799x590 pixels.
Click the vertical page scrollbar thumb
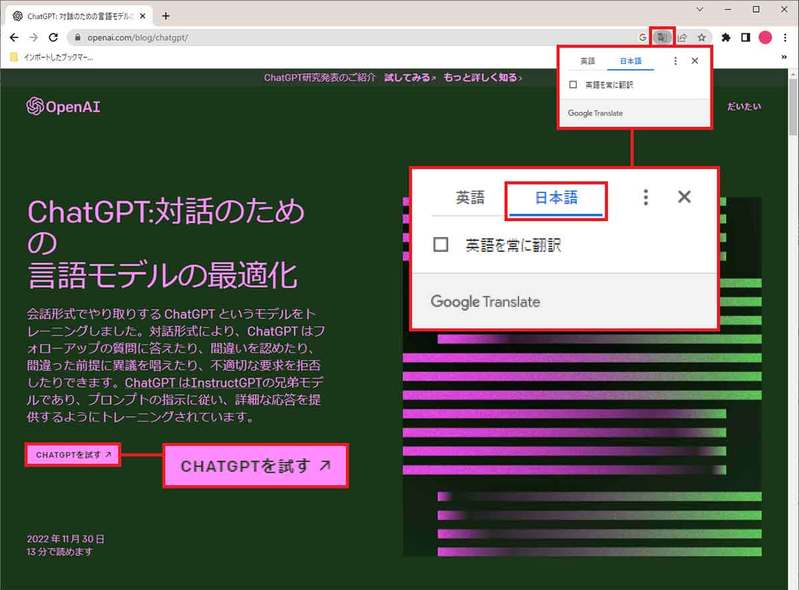coord(793,107)
